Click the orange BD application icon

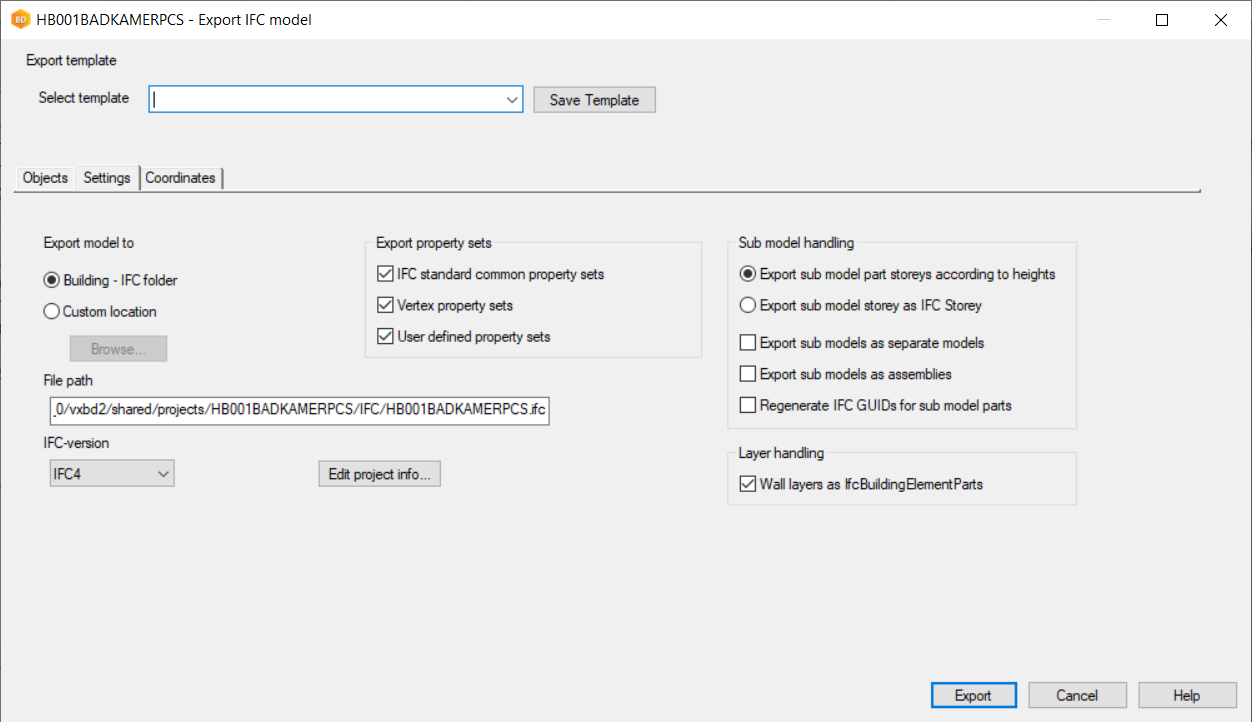tap(19, 19)
